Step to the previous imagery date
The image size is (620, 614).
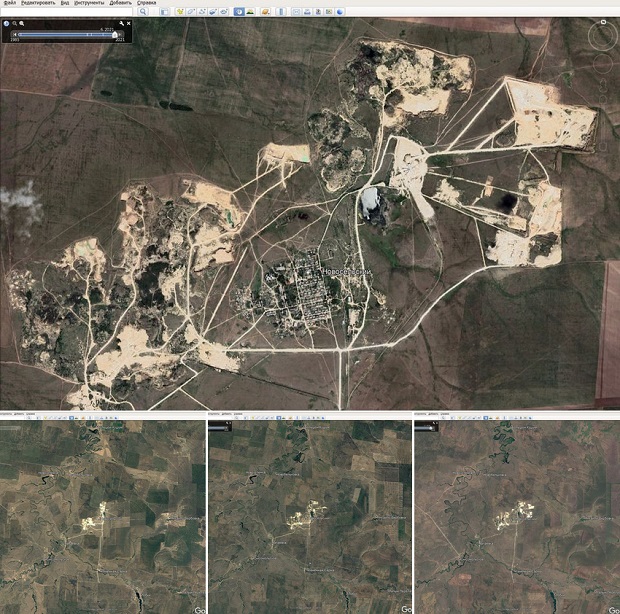15,35
